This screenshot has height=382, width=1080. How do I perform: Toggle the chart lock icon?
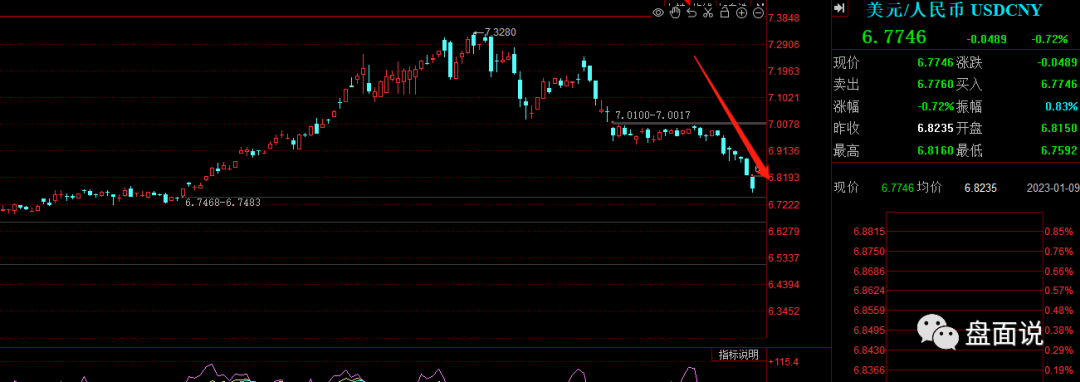(725, 12)
